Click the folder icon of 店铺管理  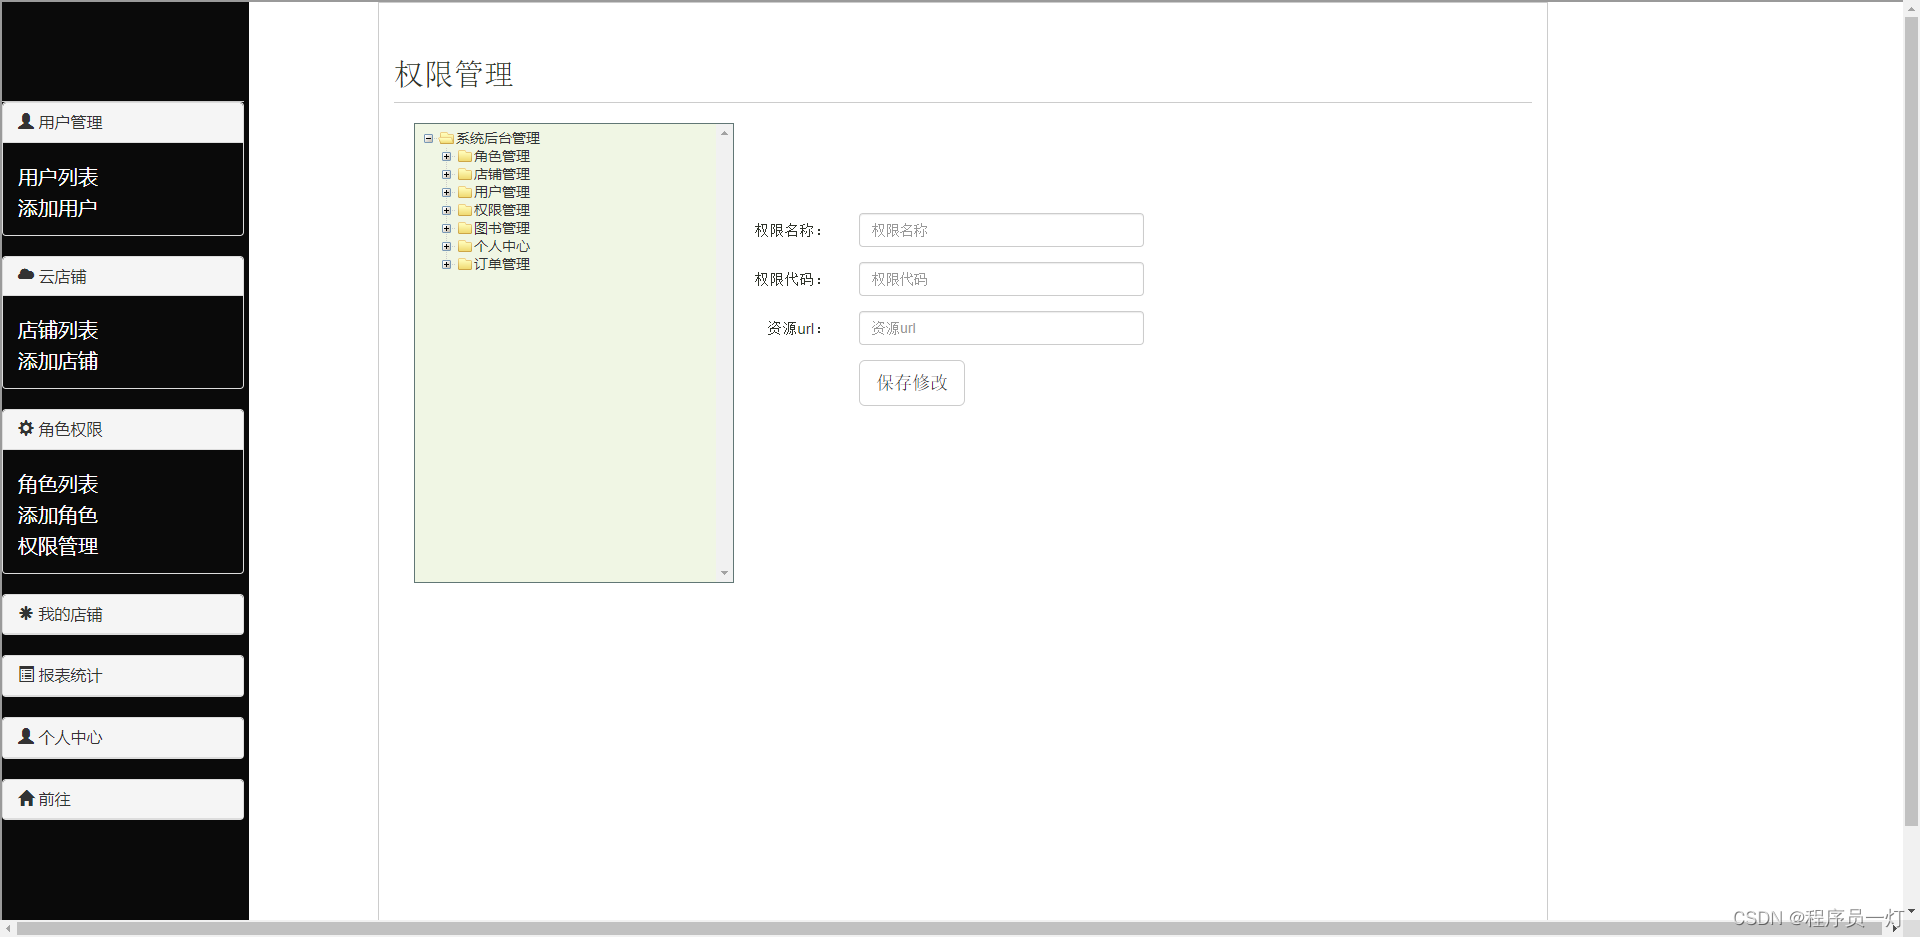465,174
